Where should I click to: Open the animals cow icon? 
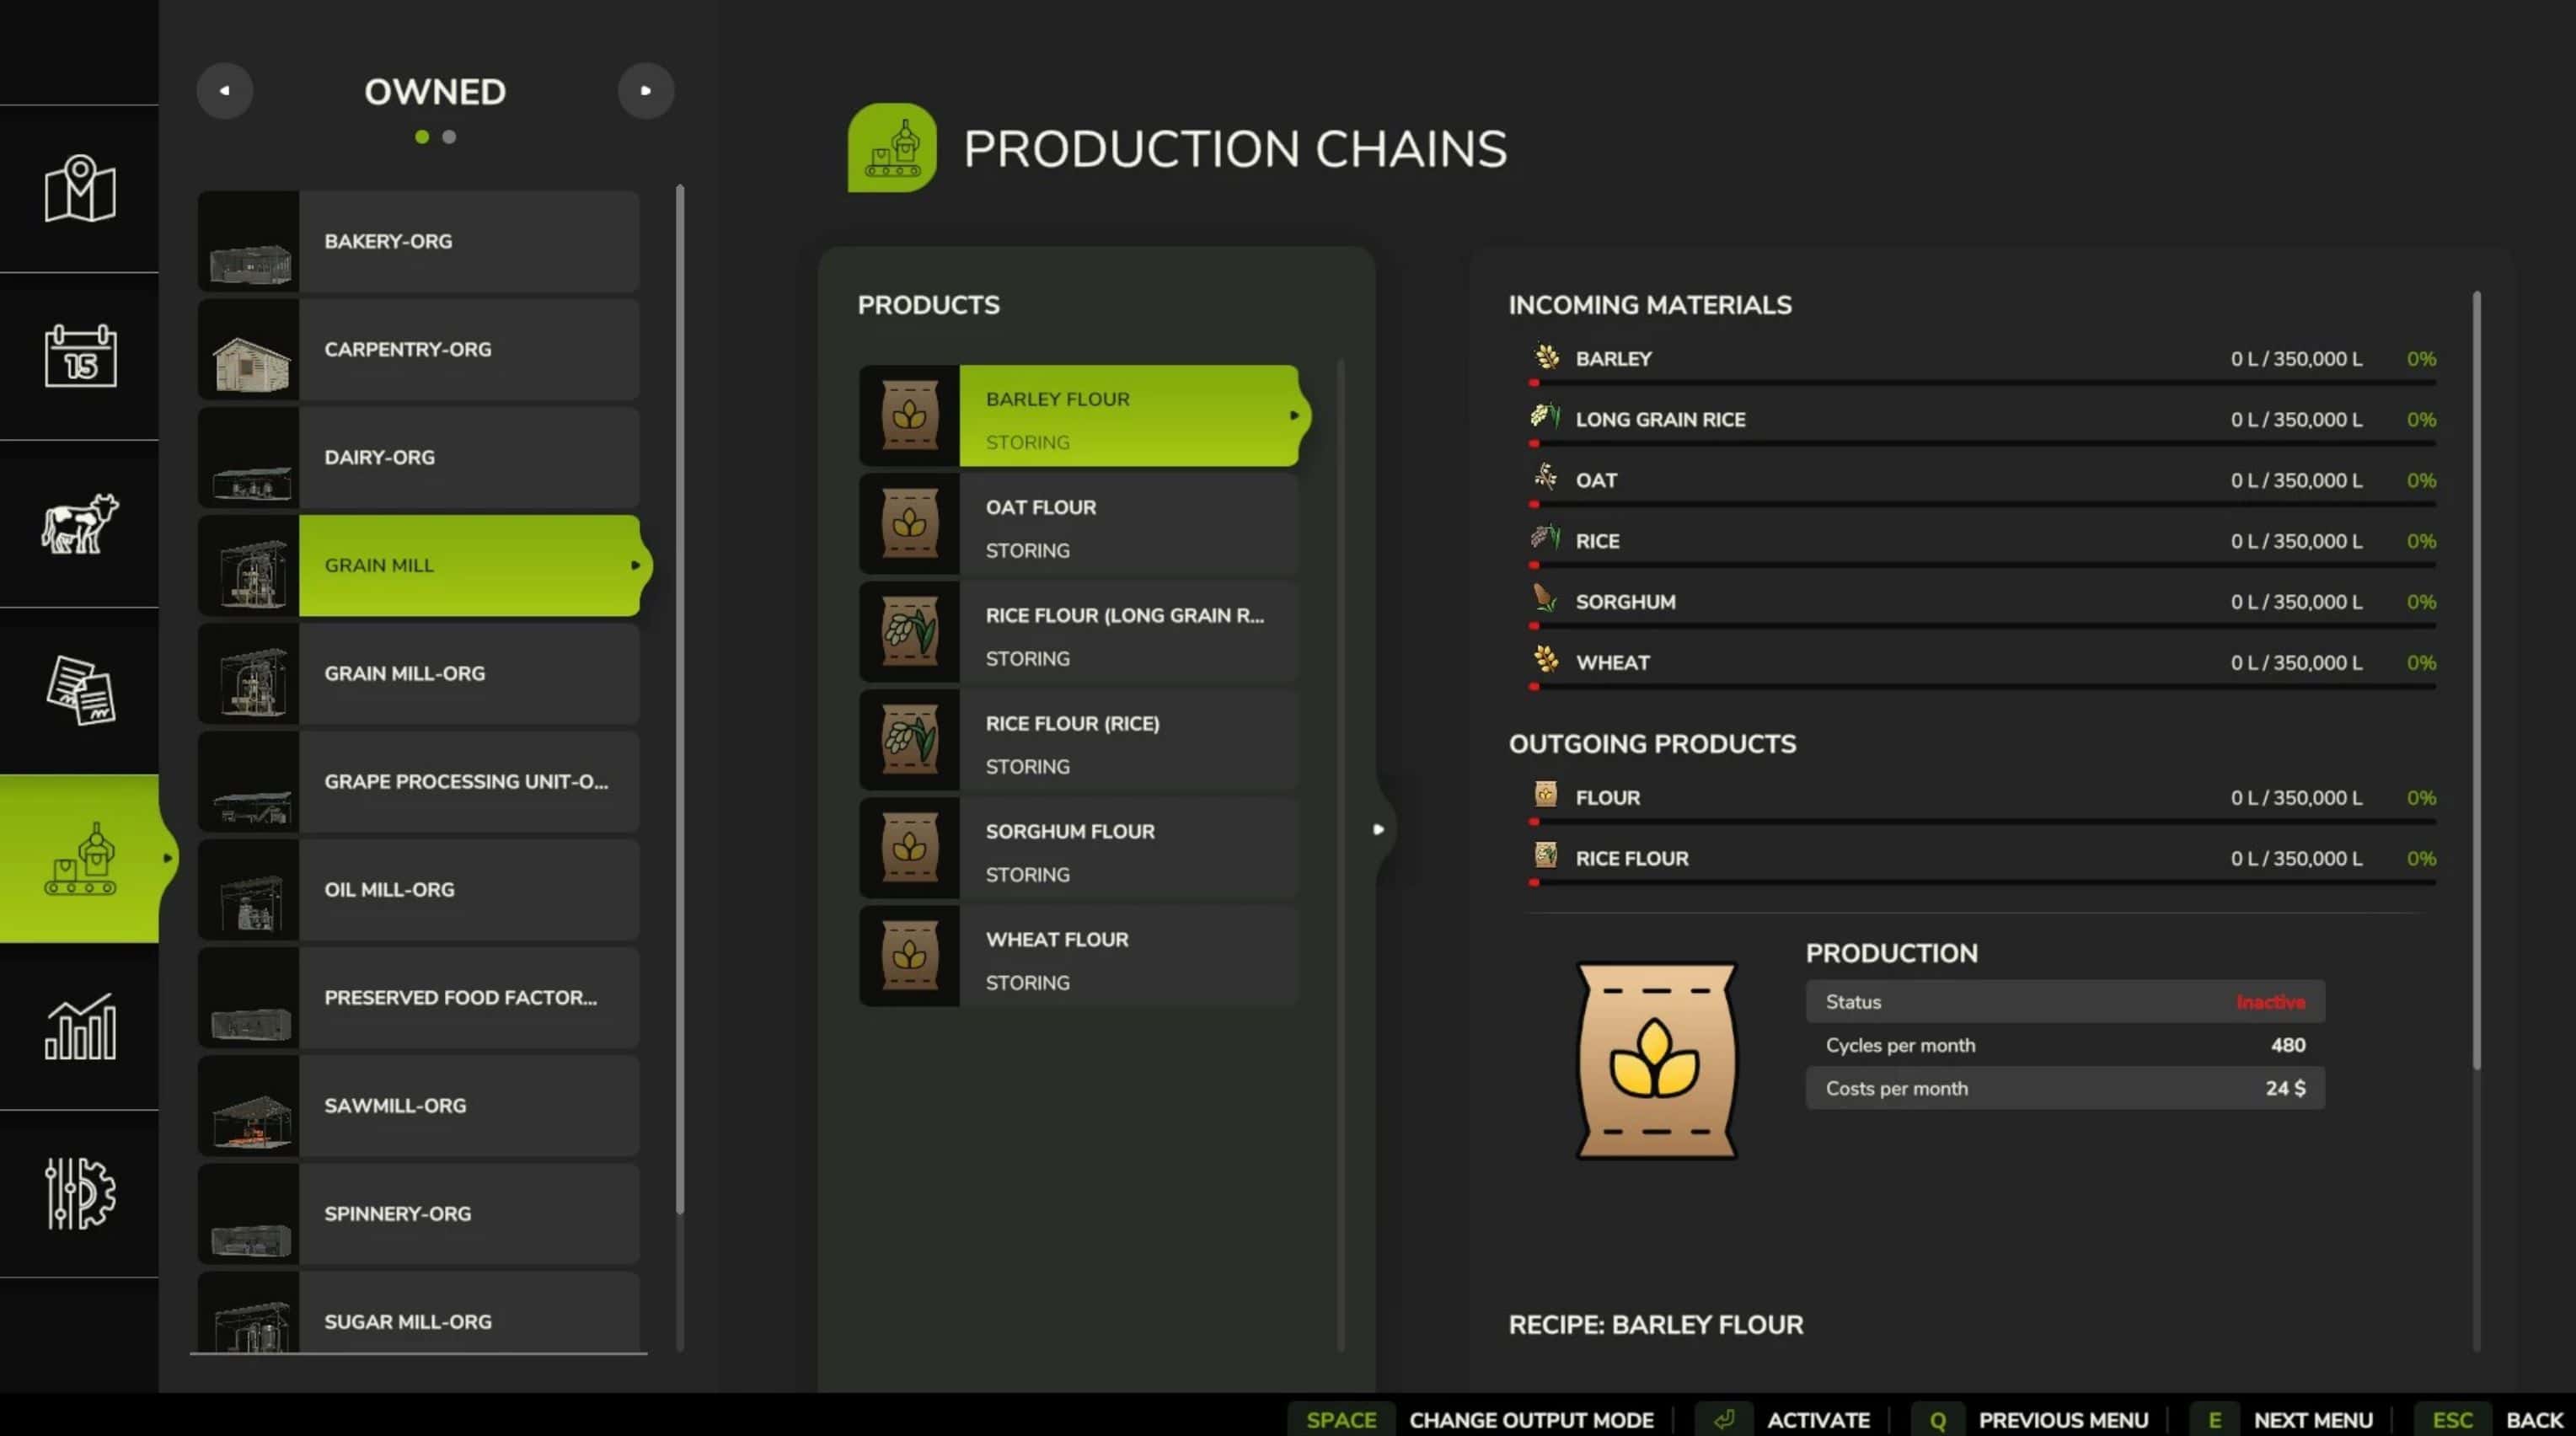click(x=80, y=523)
